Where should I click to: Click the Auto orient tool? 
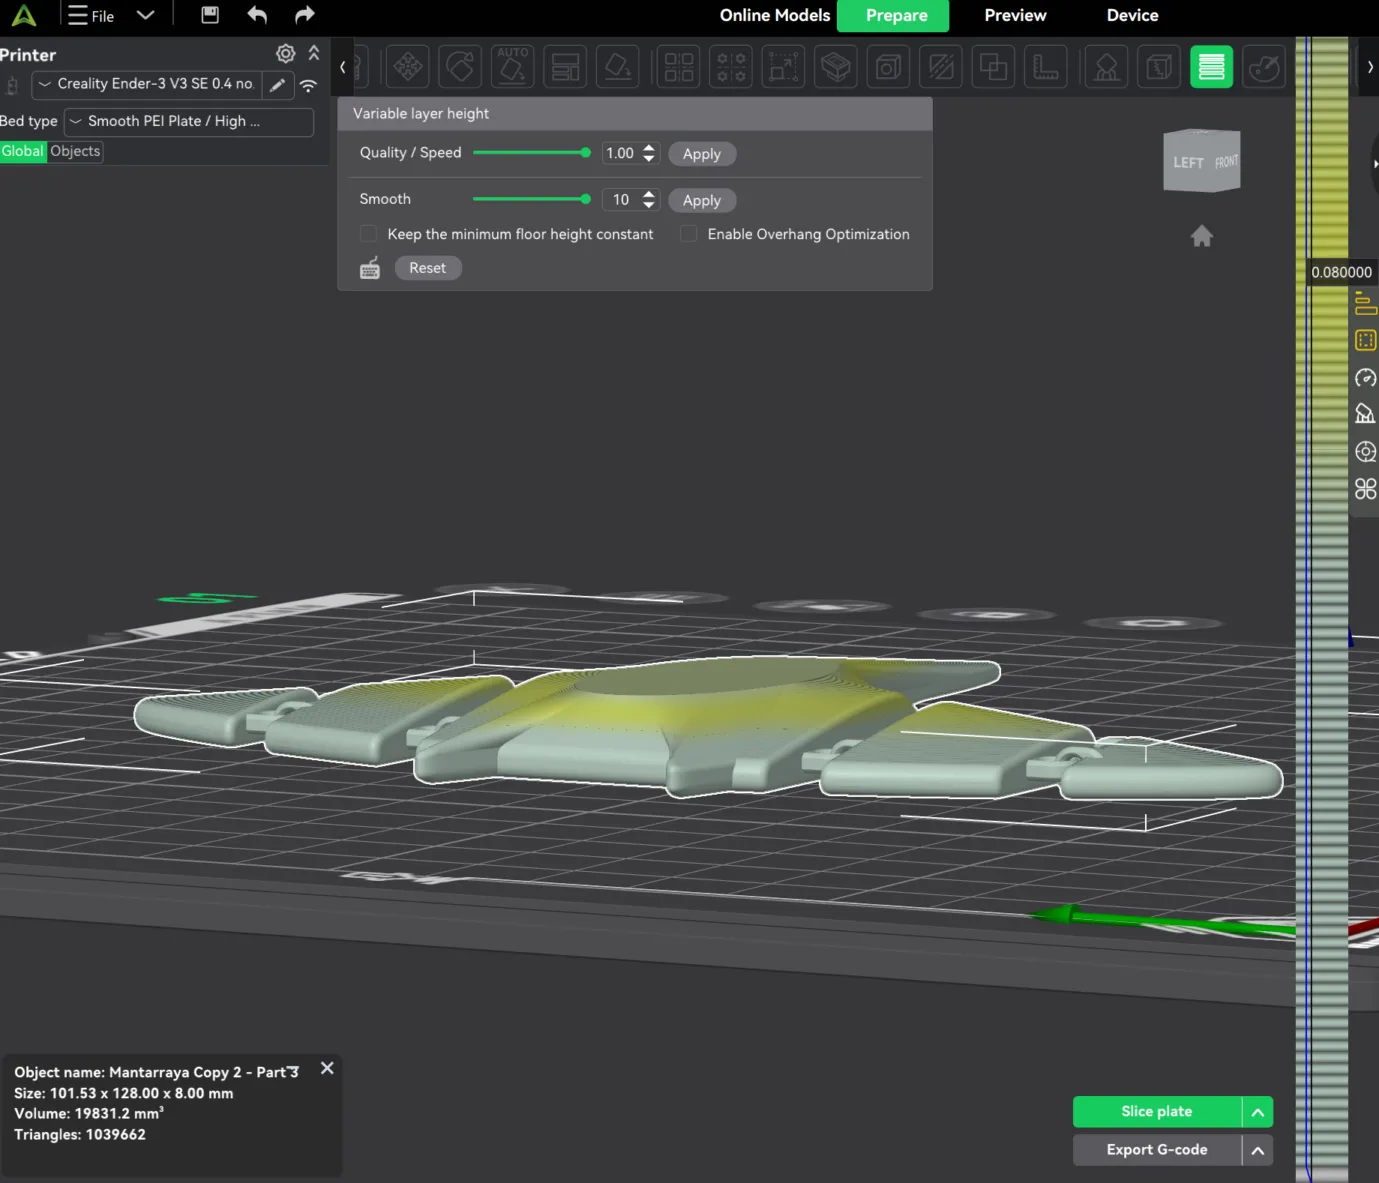pos(513,67)
